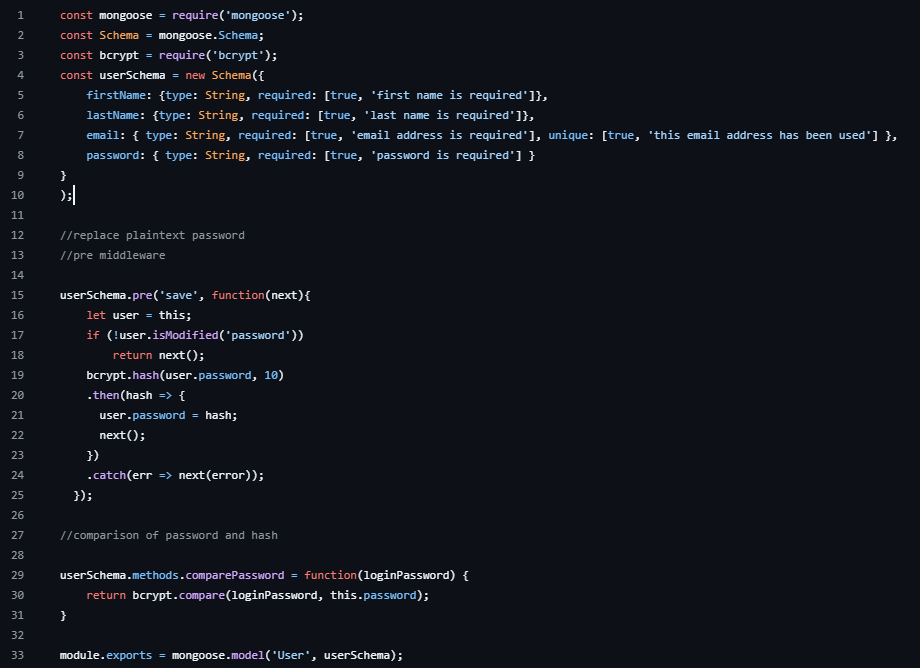Click 'this email address has been used' string
This screenshot has width=920, height=668.
click(760, 135)
